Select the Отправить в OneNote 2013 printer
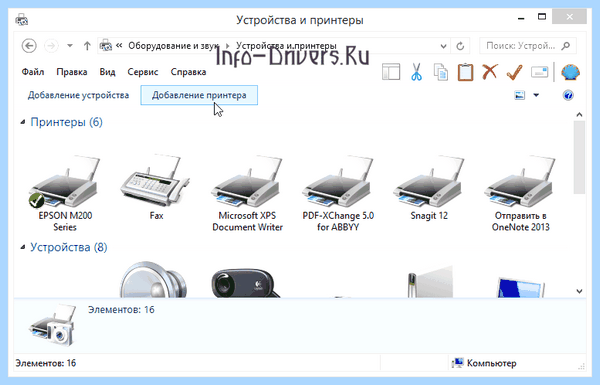 pyautogui.click(x=520, y=193)
